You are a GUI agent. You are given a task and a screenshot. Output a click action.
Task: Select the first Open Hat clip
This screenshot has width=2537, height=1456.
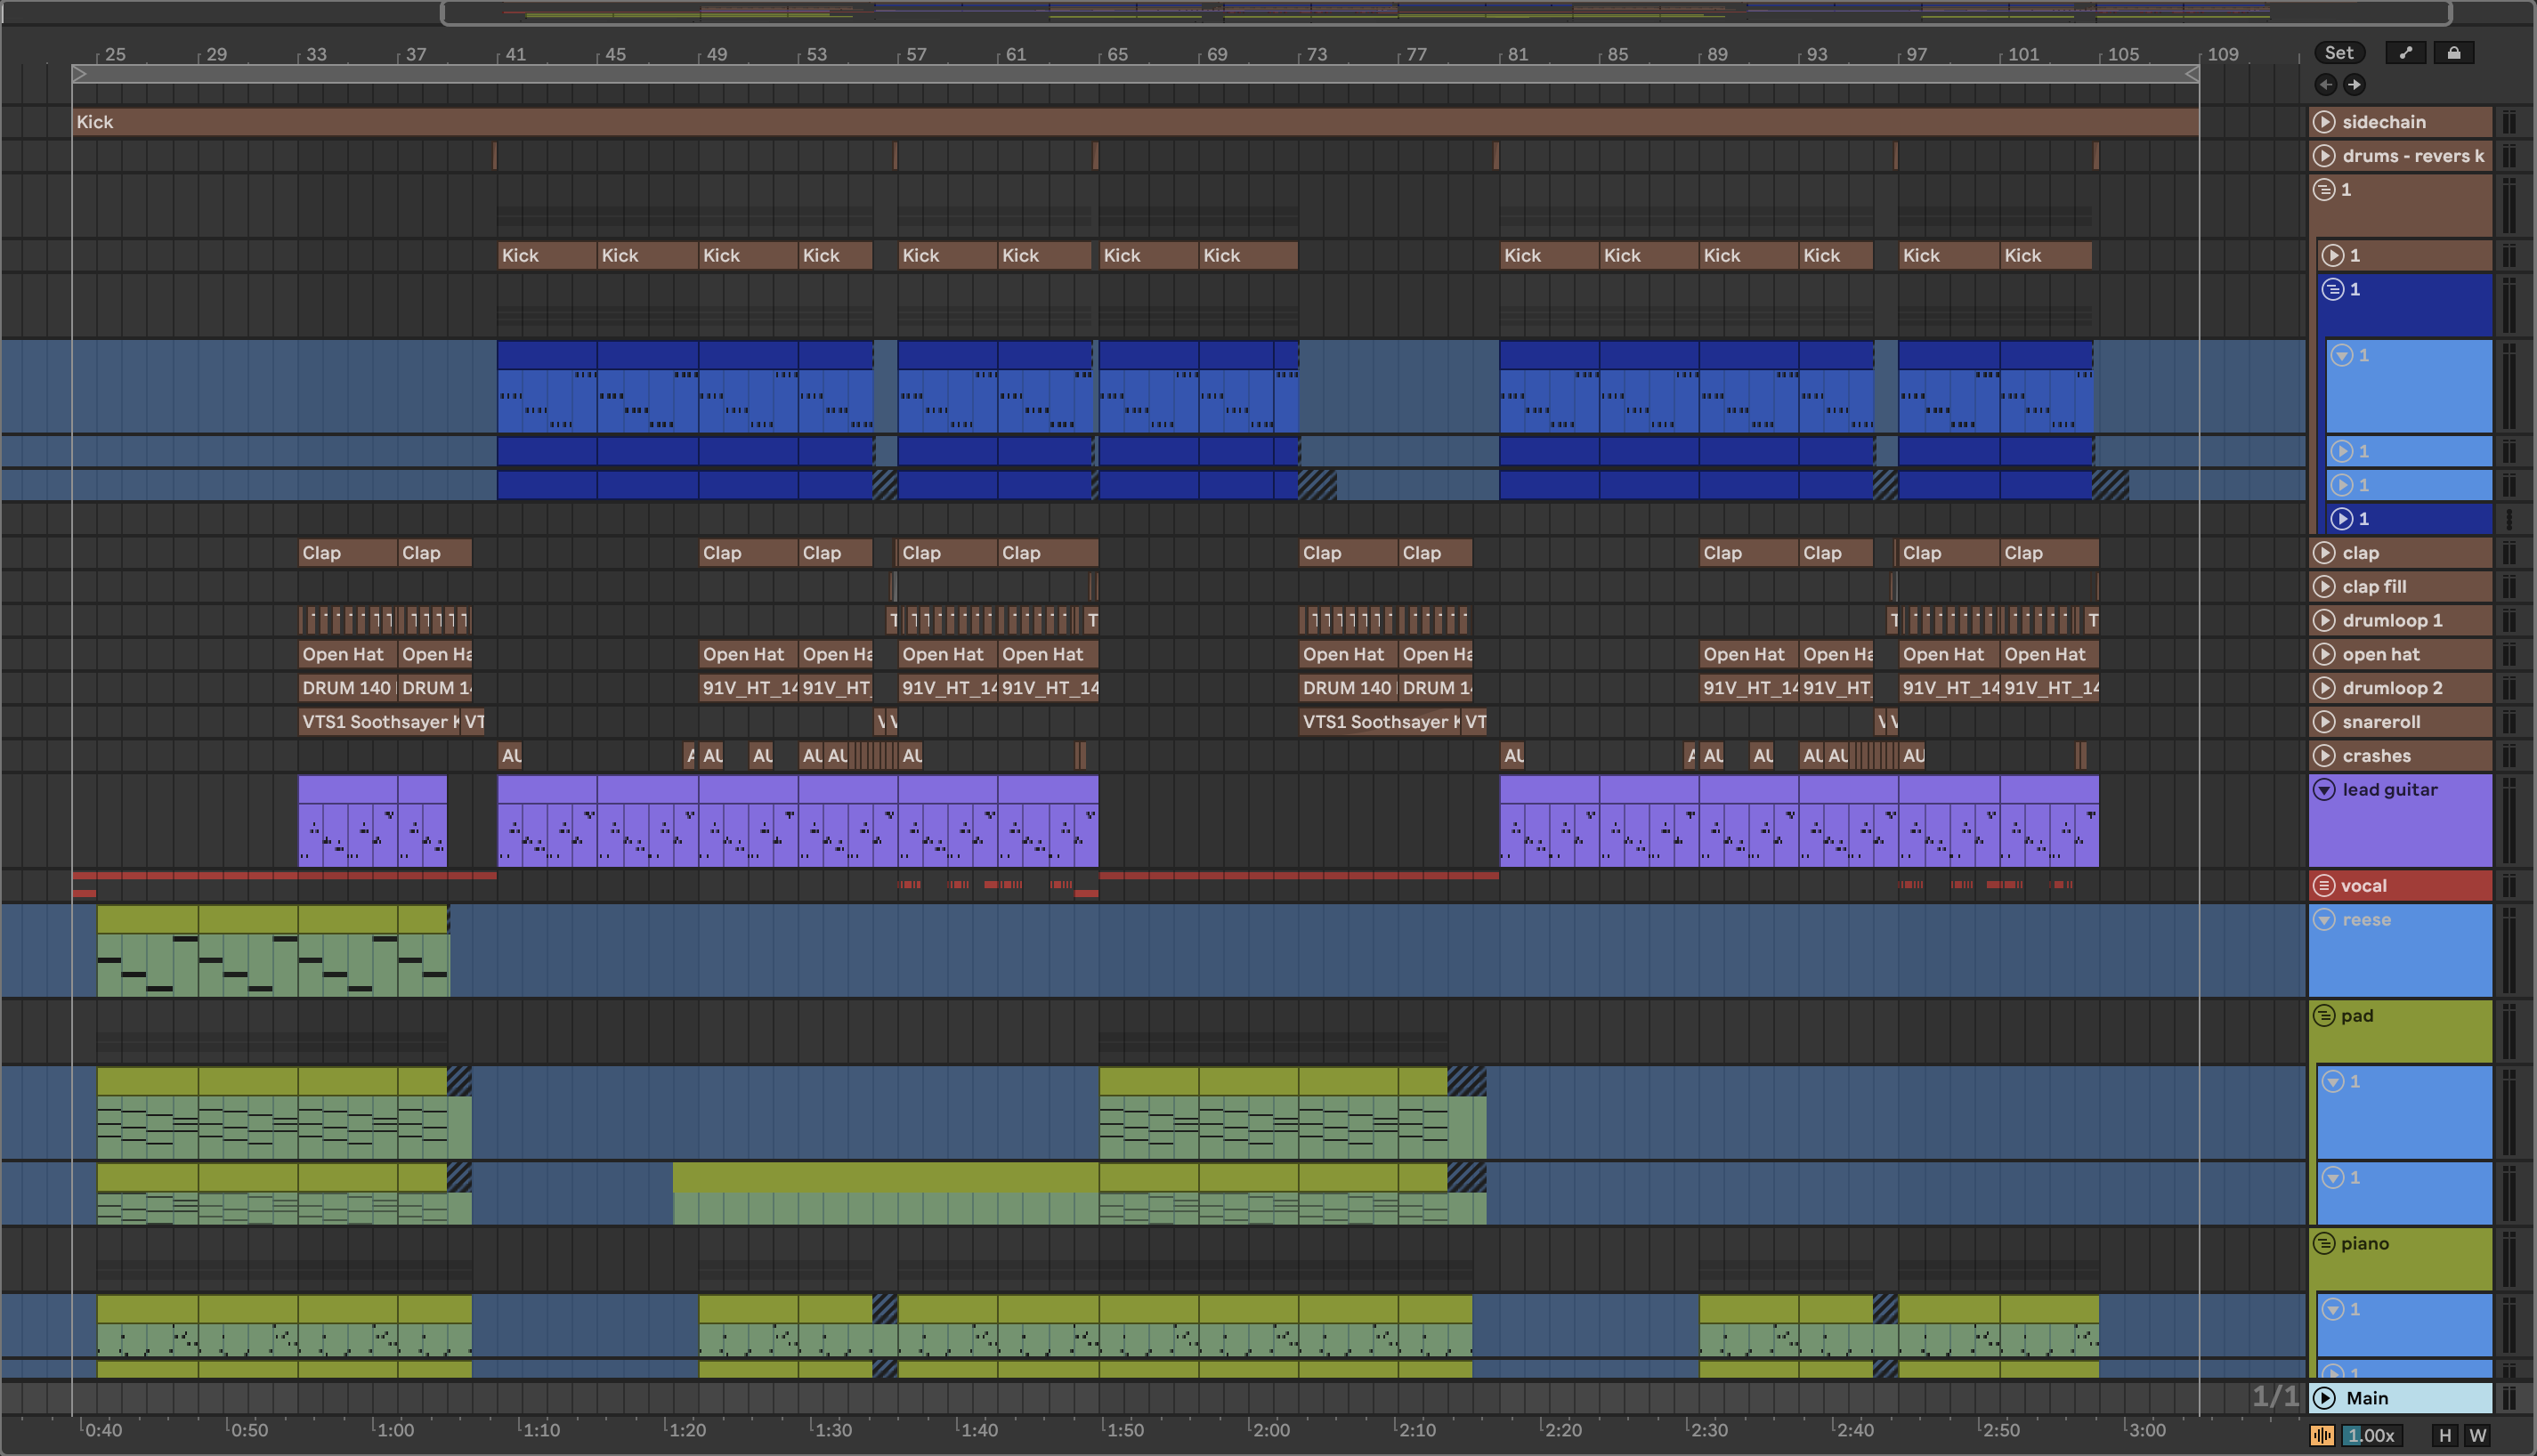347,655
